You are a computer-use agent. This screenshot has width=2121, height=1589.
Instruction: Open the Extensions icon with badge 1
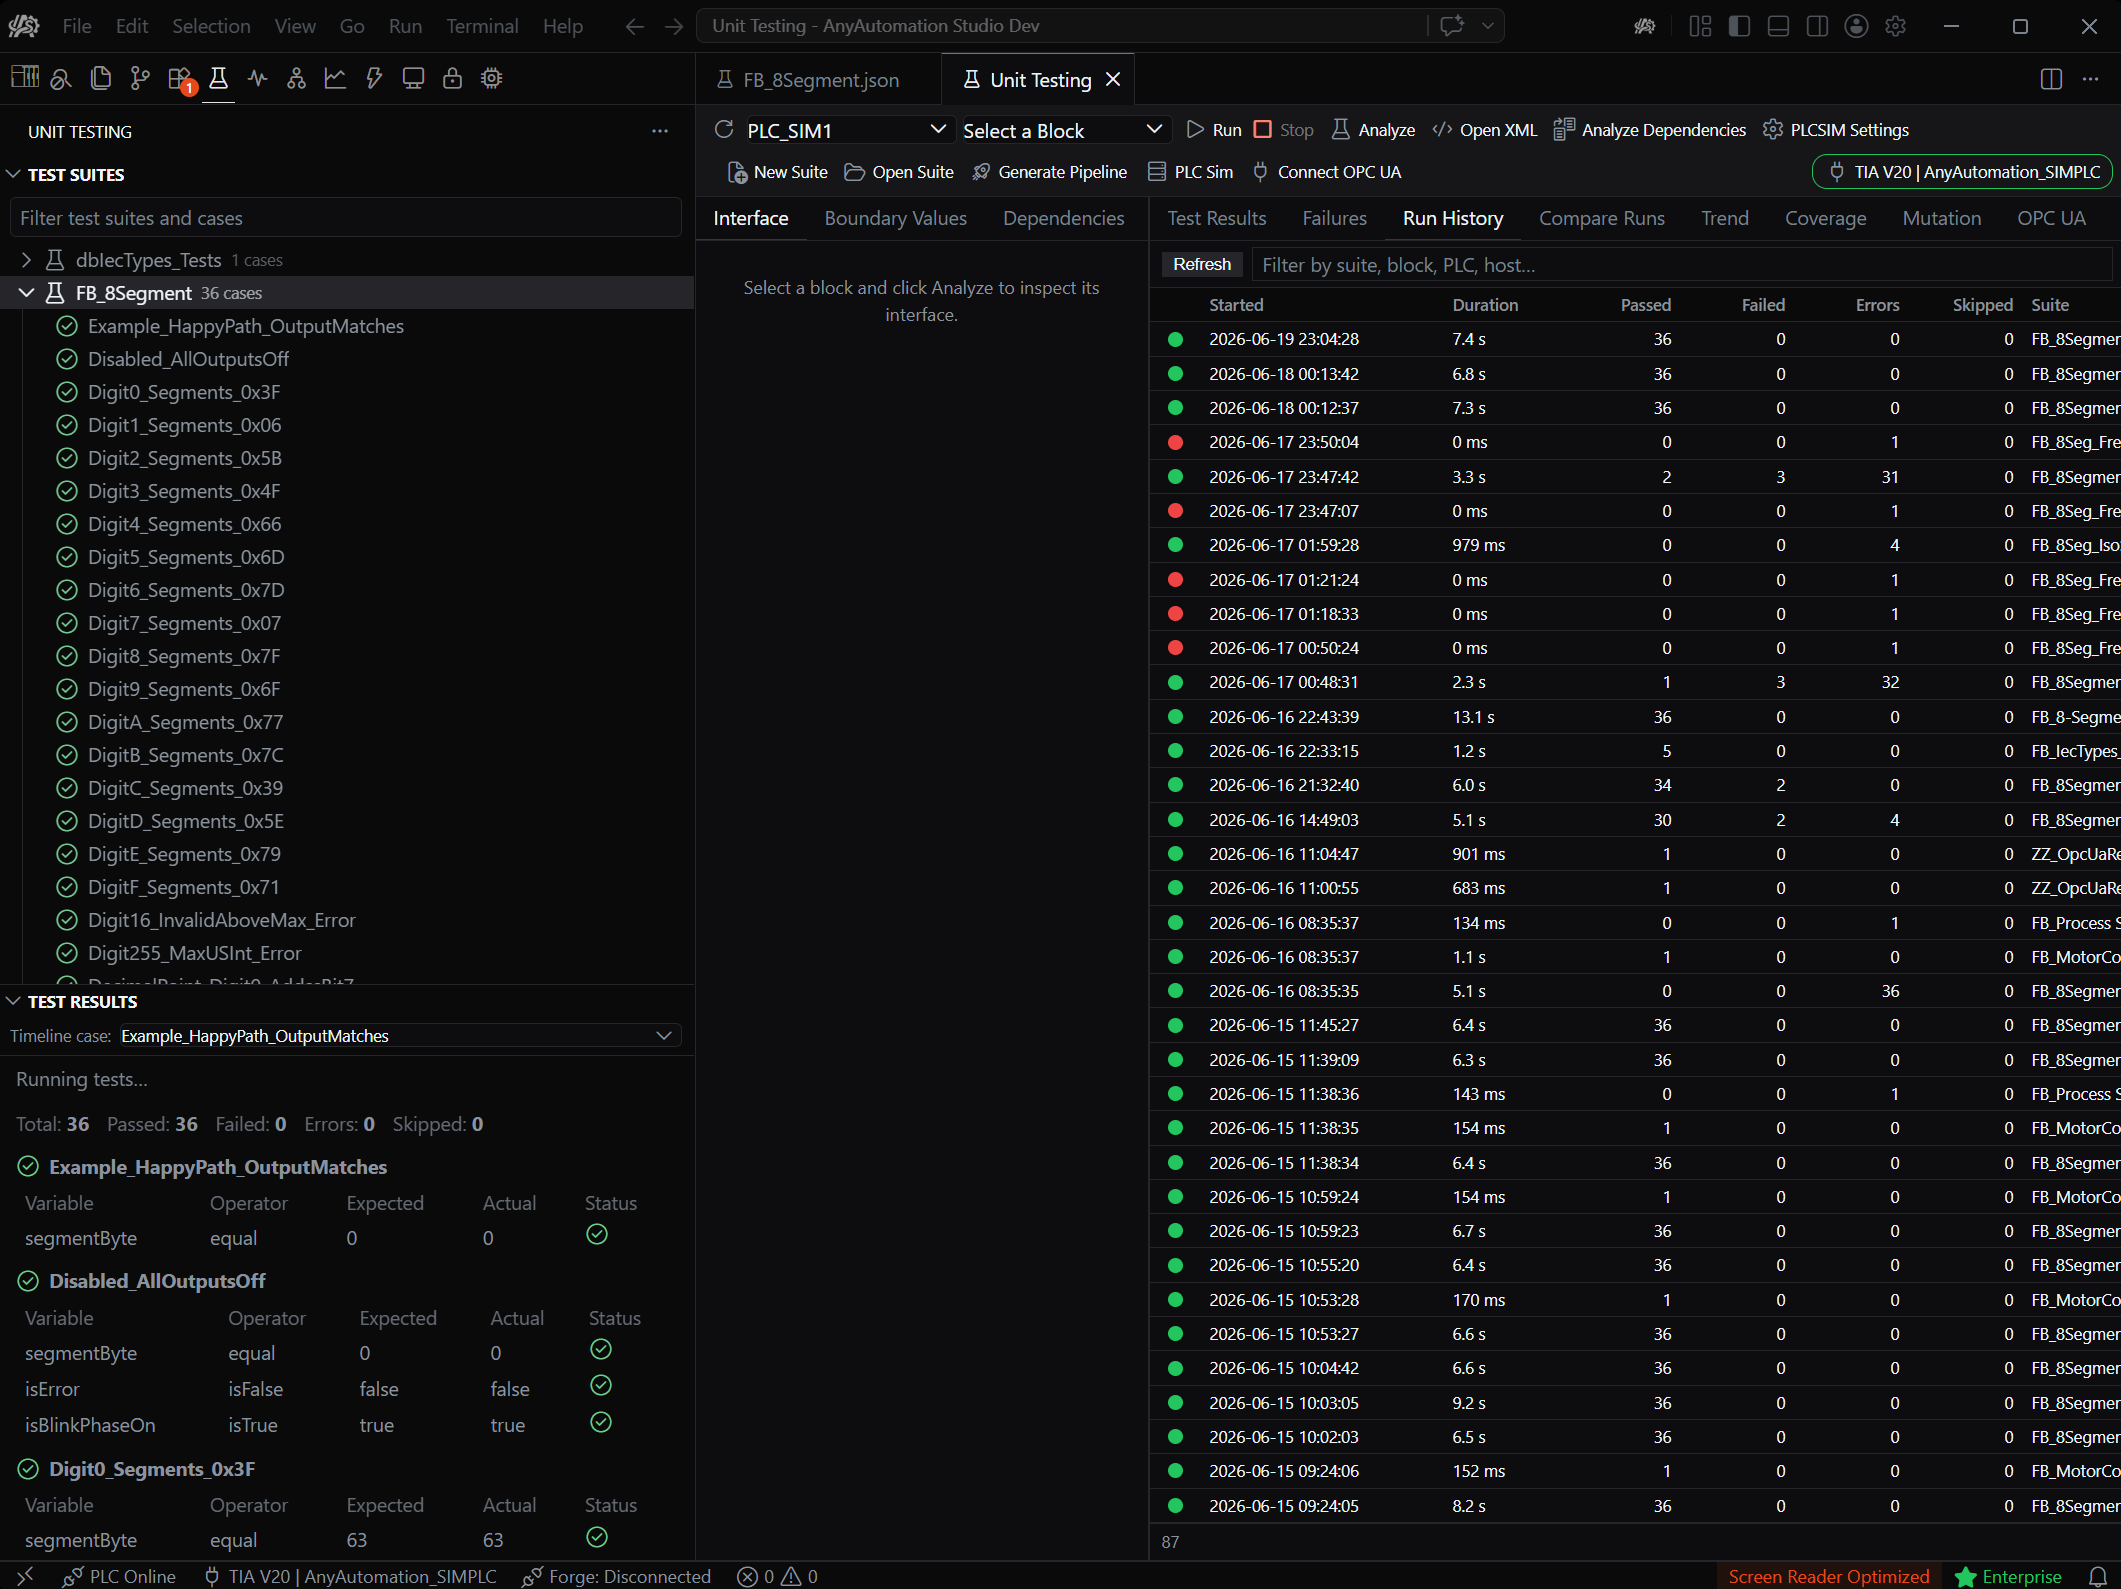point(180,78)
